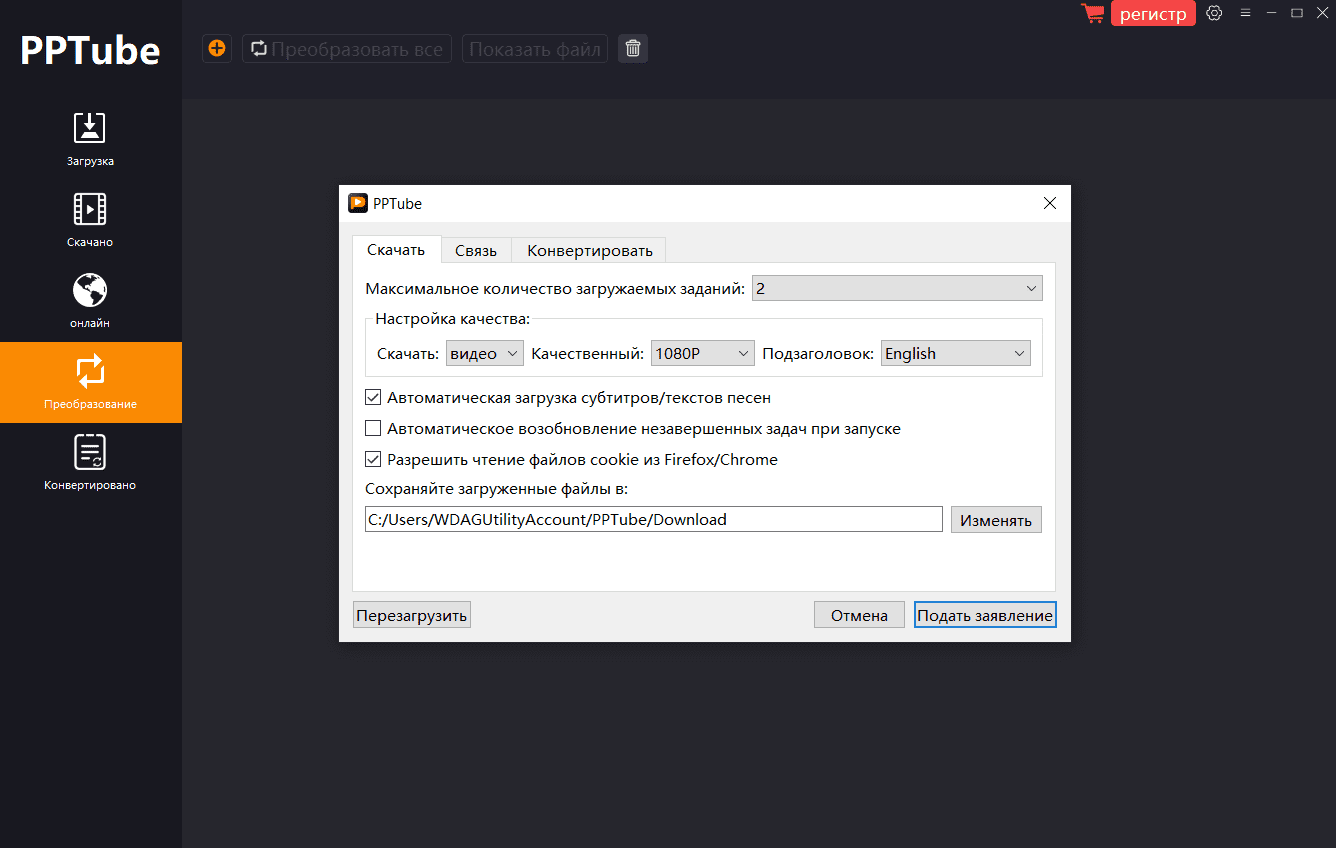The image size is (1336, 848).
Task: Click the download save path field
Action: (x=653, y=519)
